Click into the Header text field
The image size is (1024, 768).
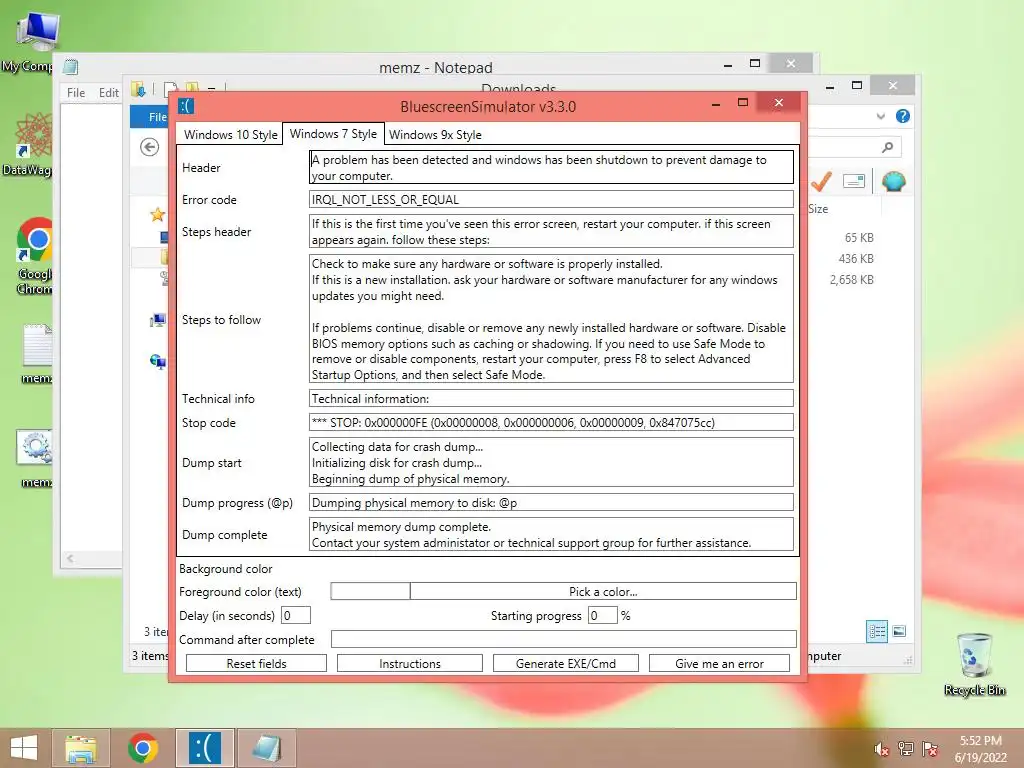click(x=551, y=167)
